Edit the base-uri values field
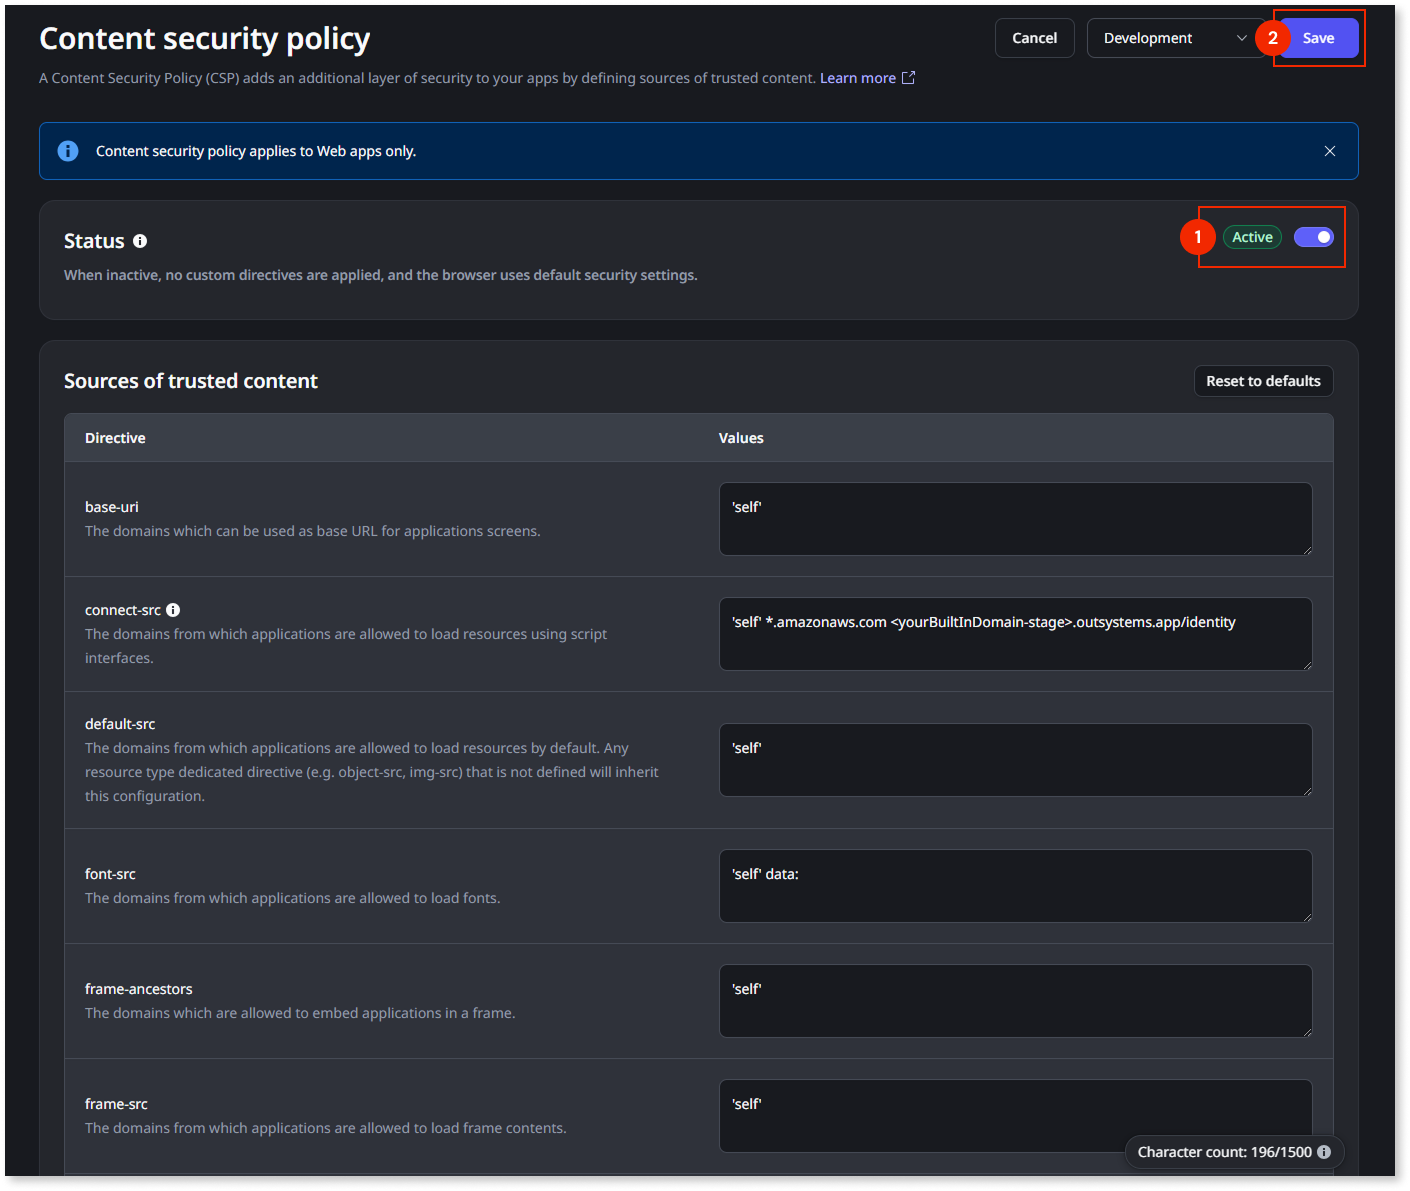Viewport: 1410px width, 1191px height. click(x=1015, y=518)
